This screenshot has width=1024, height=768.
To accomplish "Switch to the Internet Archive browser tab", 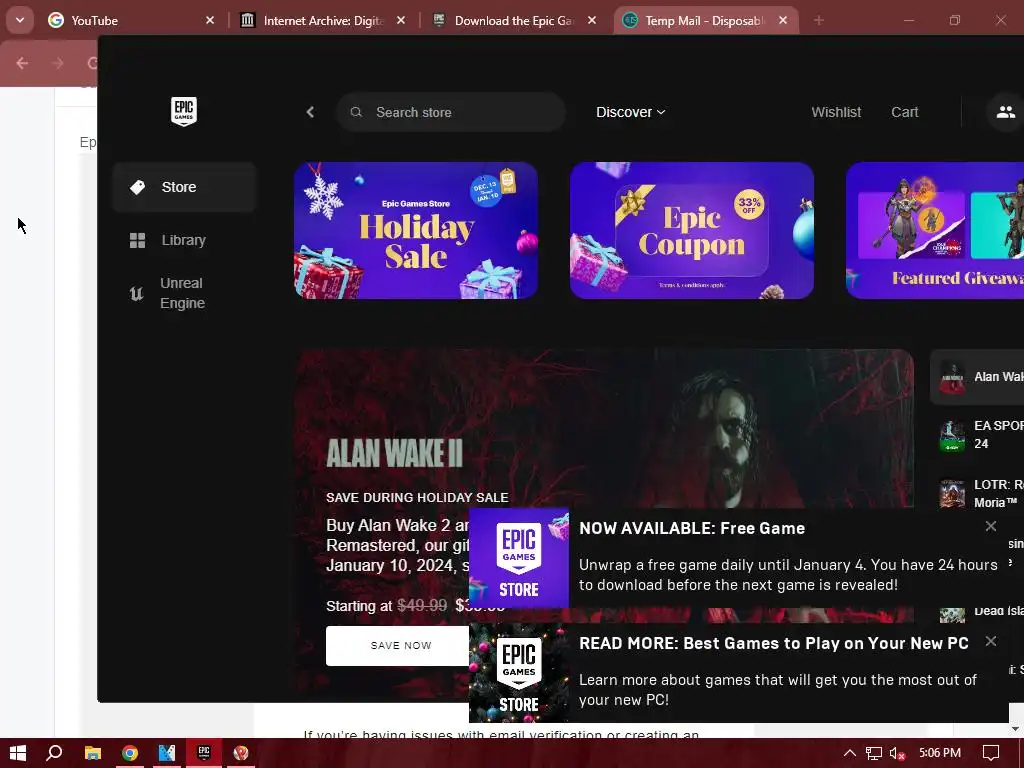I will point(323,21).
